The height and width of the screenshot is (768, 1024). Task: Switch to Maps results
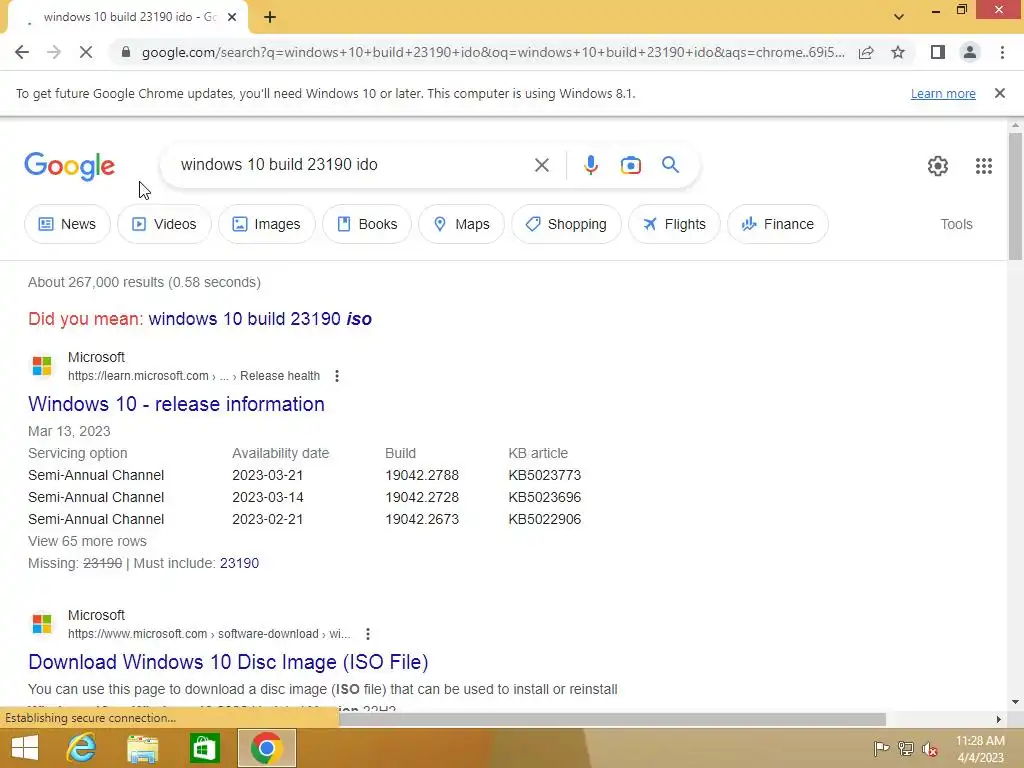pyautogui.click(x=461, y=224)
